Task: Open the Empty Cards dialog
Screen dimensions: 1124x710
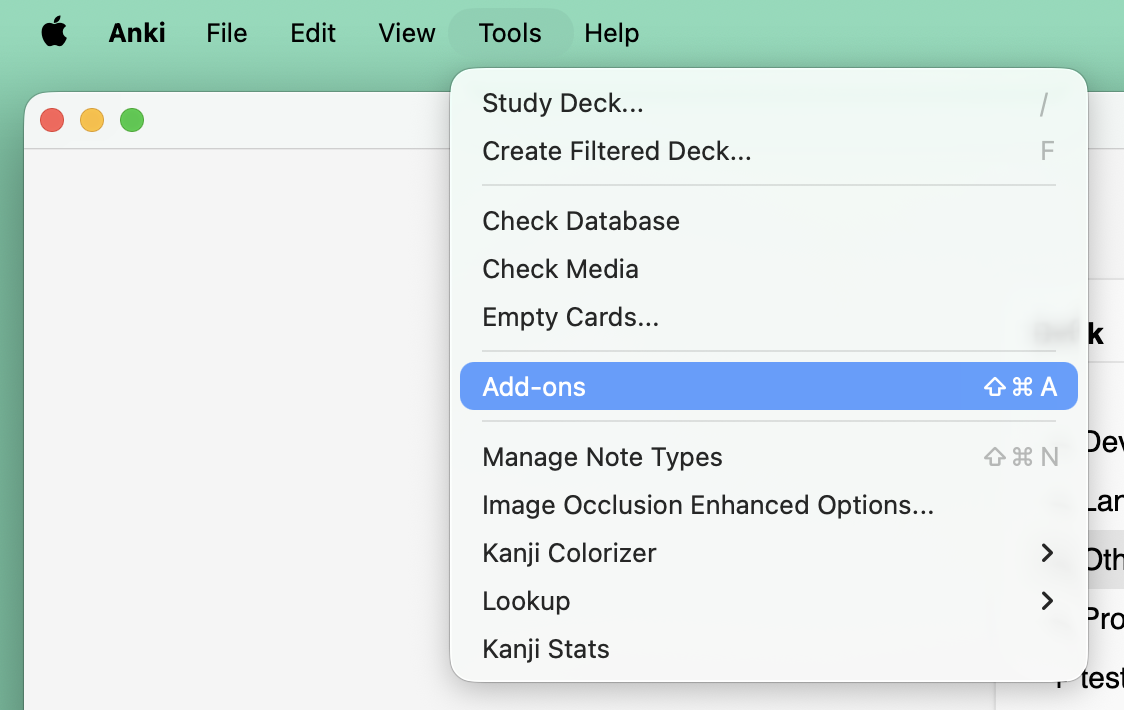Action: tap(571, 317)
